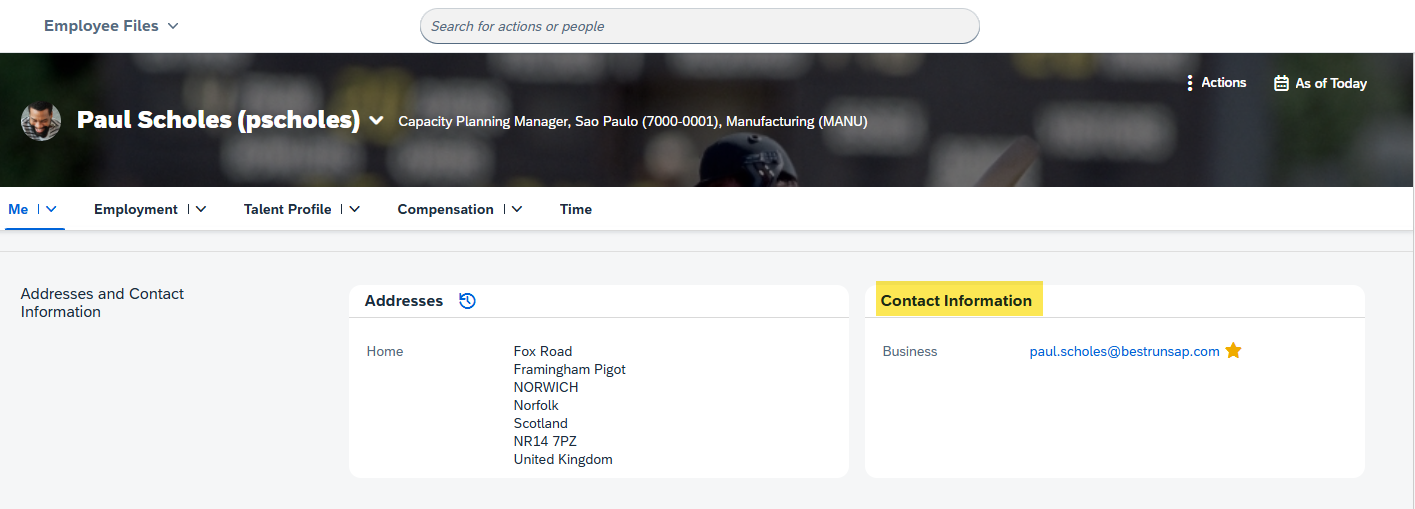Image resolution: width=1415 pixels, height=509 pixels.
Task: Click the Actions button label
Action: (x=1224, y=83)
